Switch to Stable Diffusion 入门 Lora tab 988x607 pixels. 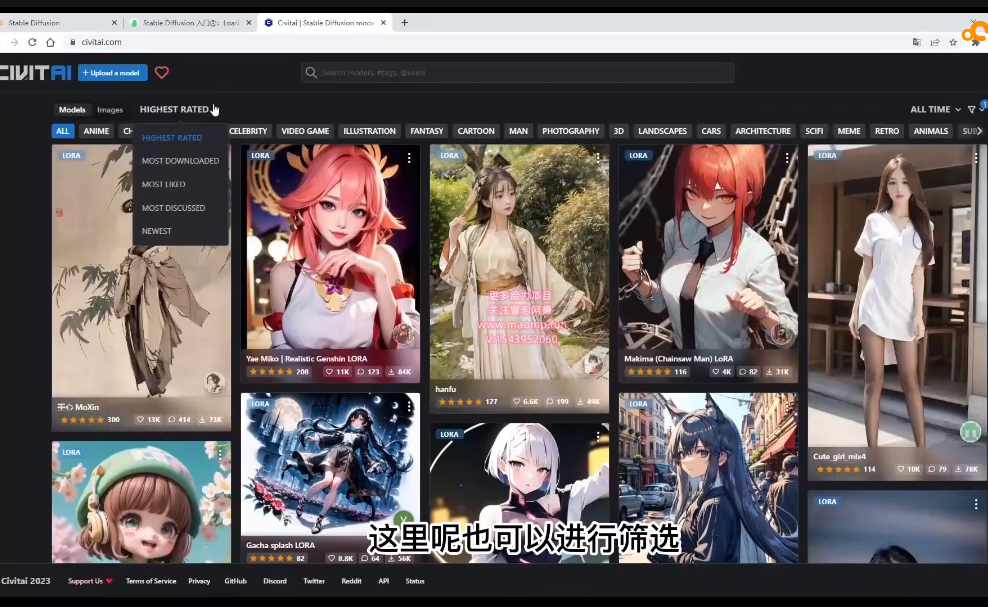tap(191, 23)
